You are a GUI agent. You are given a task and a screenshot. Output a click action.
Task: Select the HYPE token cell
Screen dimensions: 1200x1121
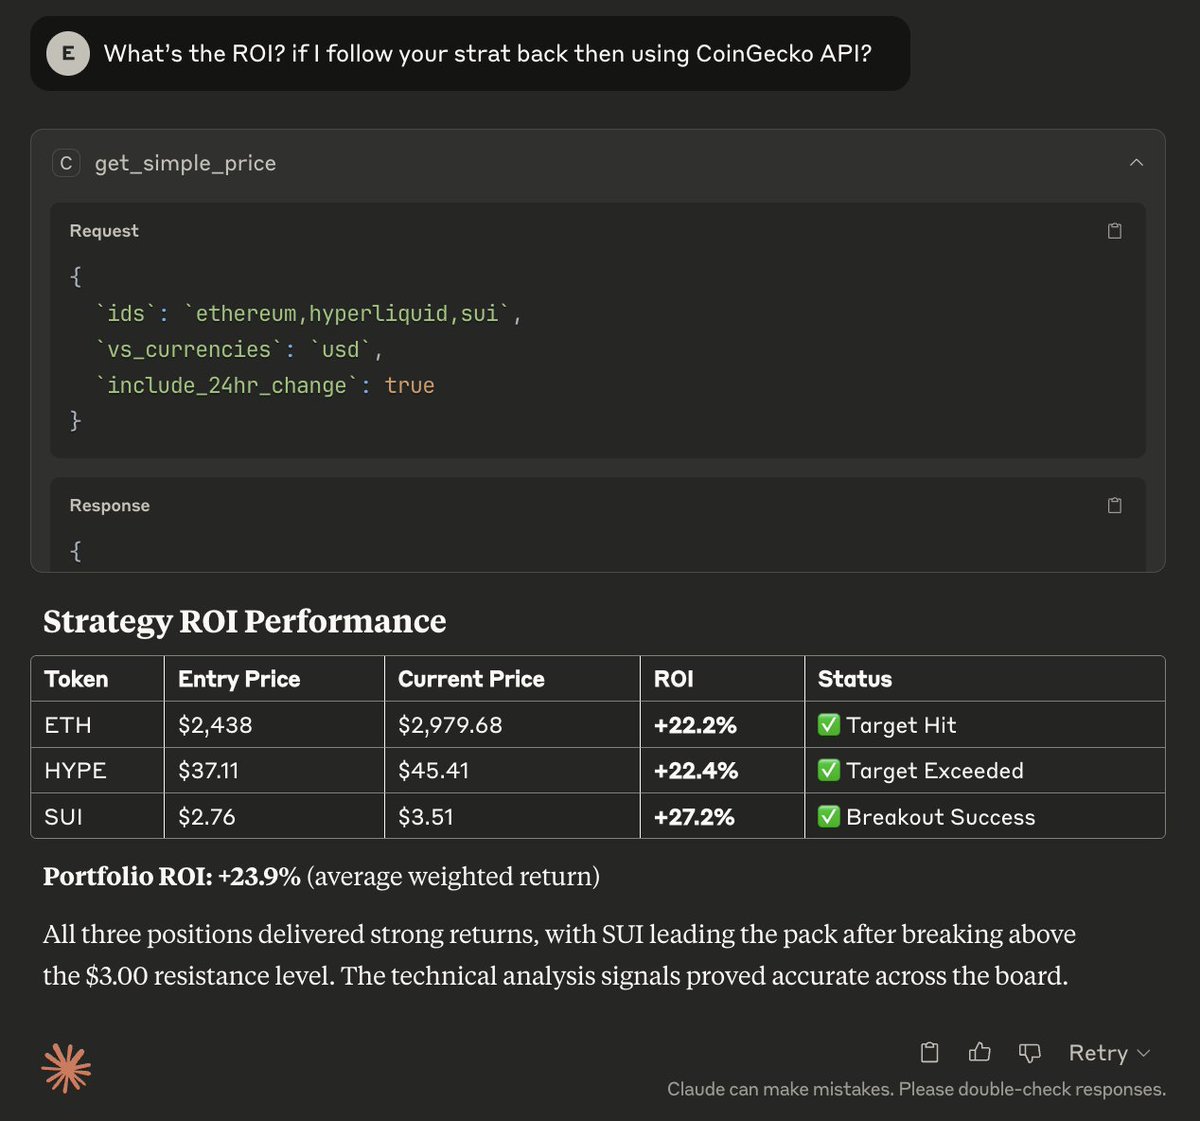[97, 771]
